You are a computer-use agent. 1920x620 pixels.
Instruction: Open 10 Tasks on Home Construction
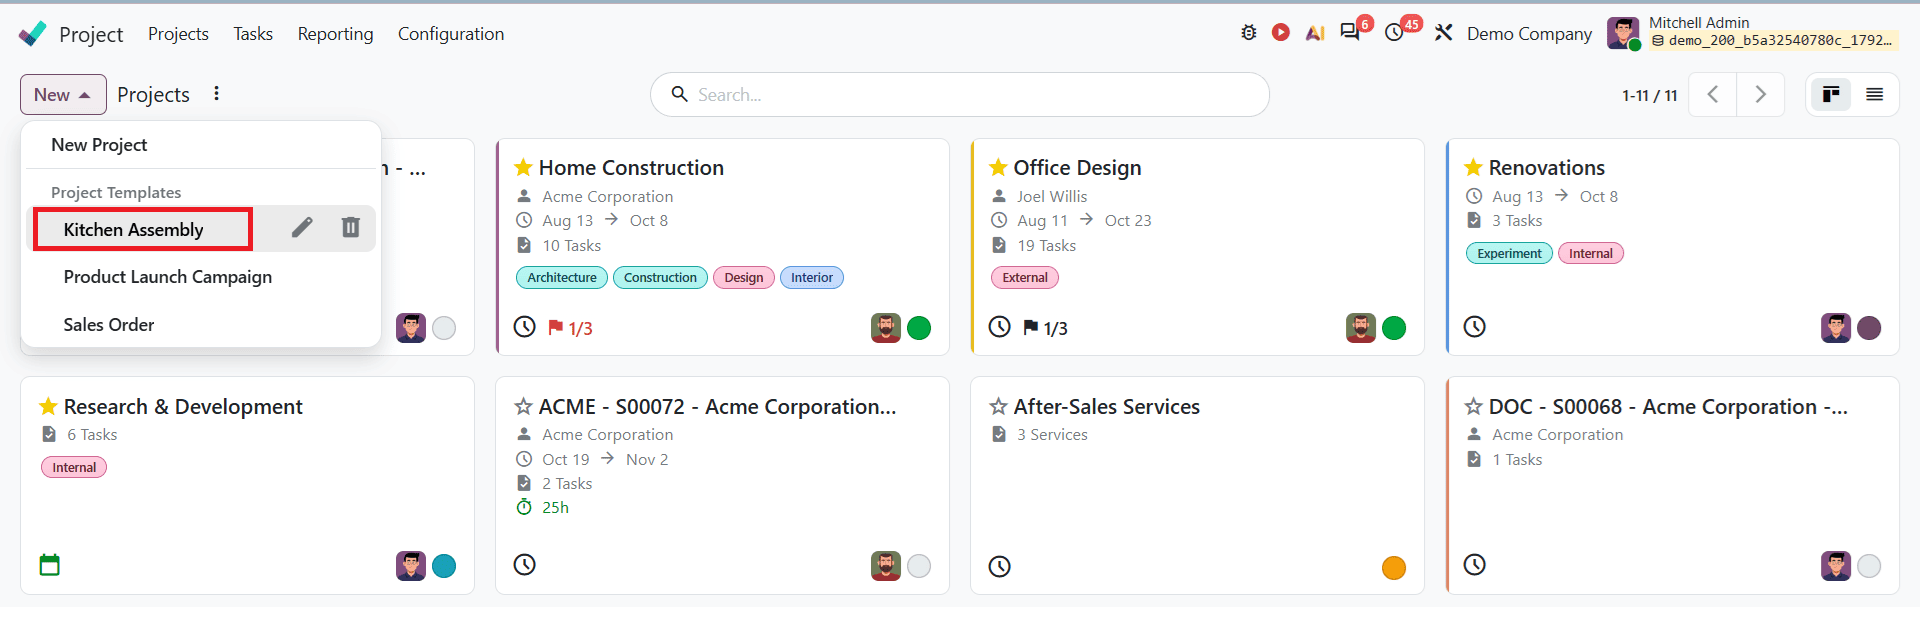[572, 245]
